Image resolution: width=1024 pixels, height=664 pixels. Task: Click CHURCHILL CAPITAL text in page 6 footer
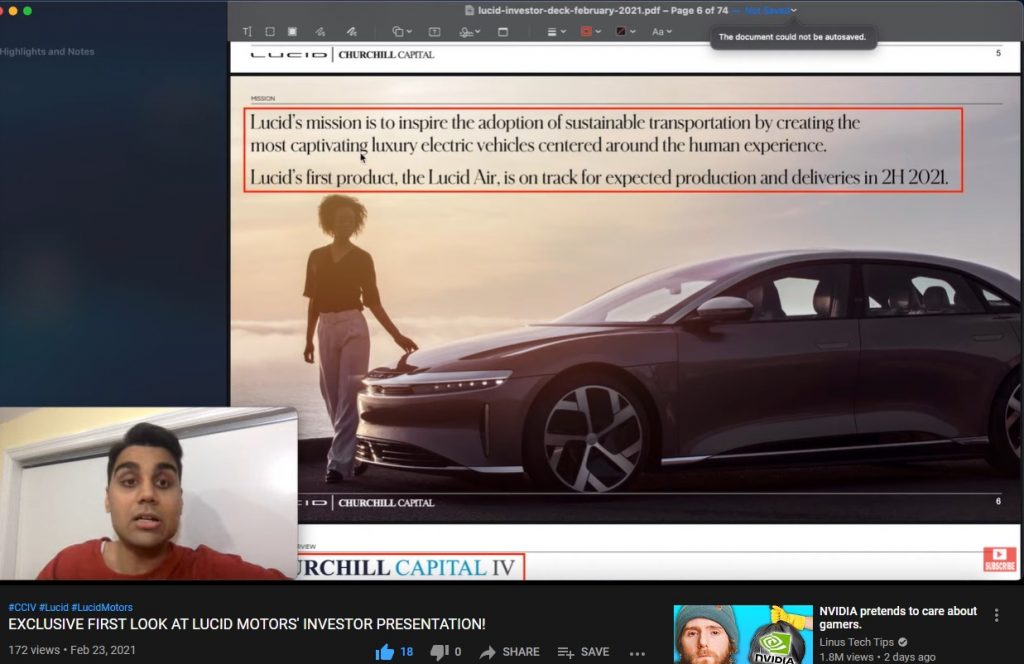pos(386,503)
